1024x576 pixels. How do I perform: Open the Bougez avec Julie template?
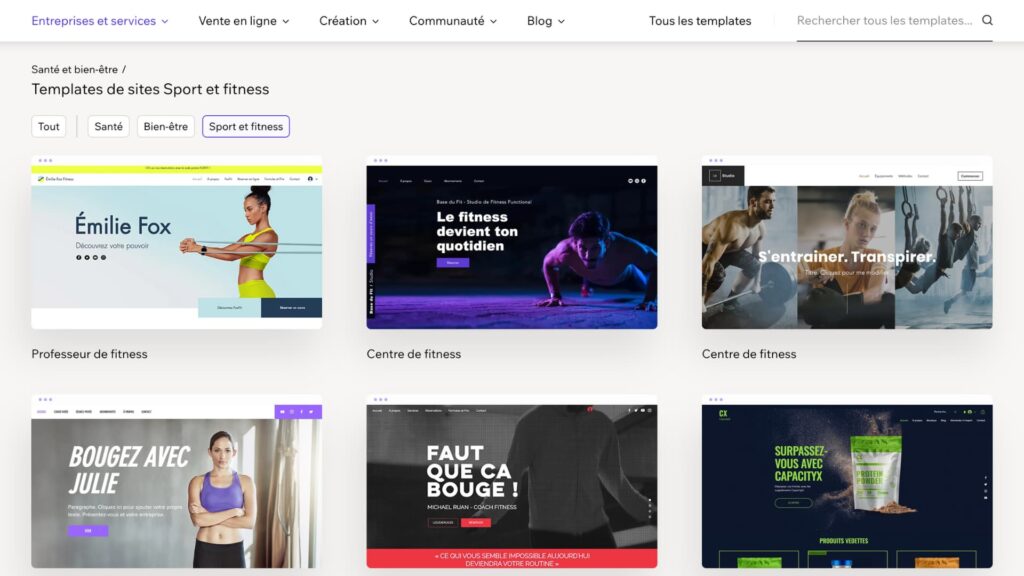[176, 481]
